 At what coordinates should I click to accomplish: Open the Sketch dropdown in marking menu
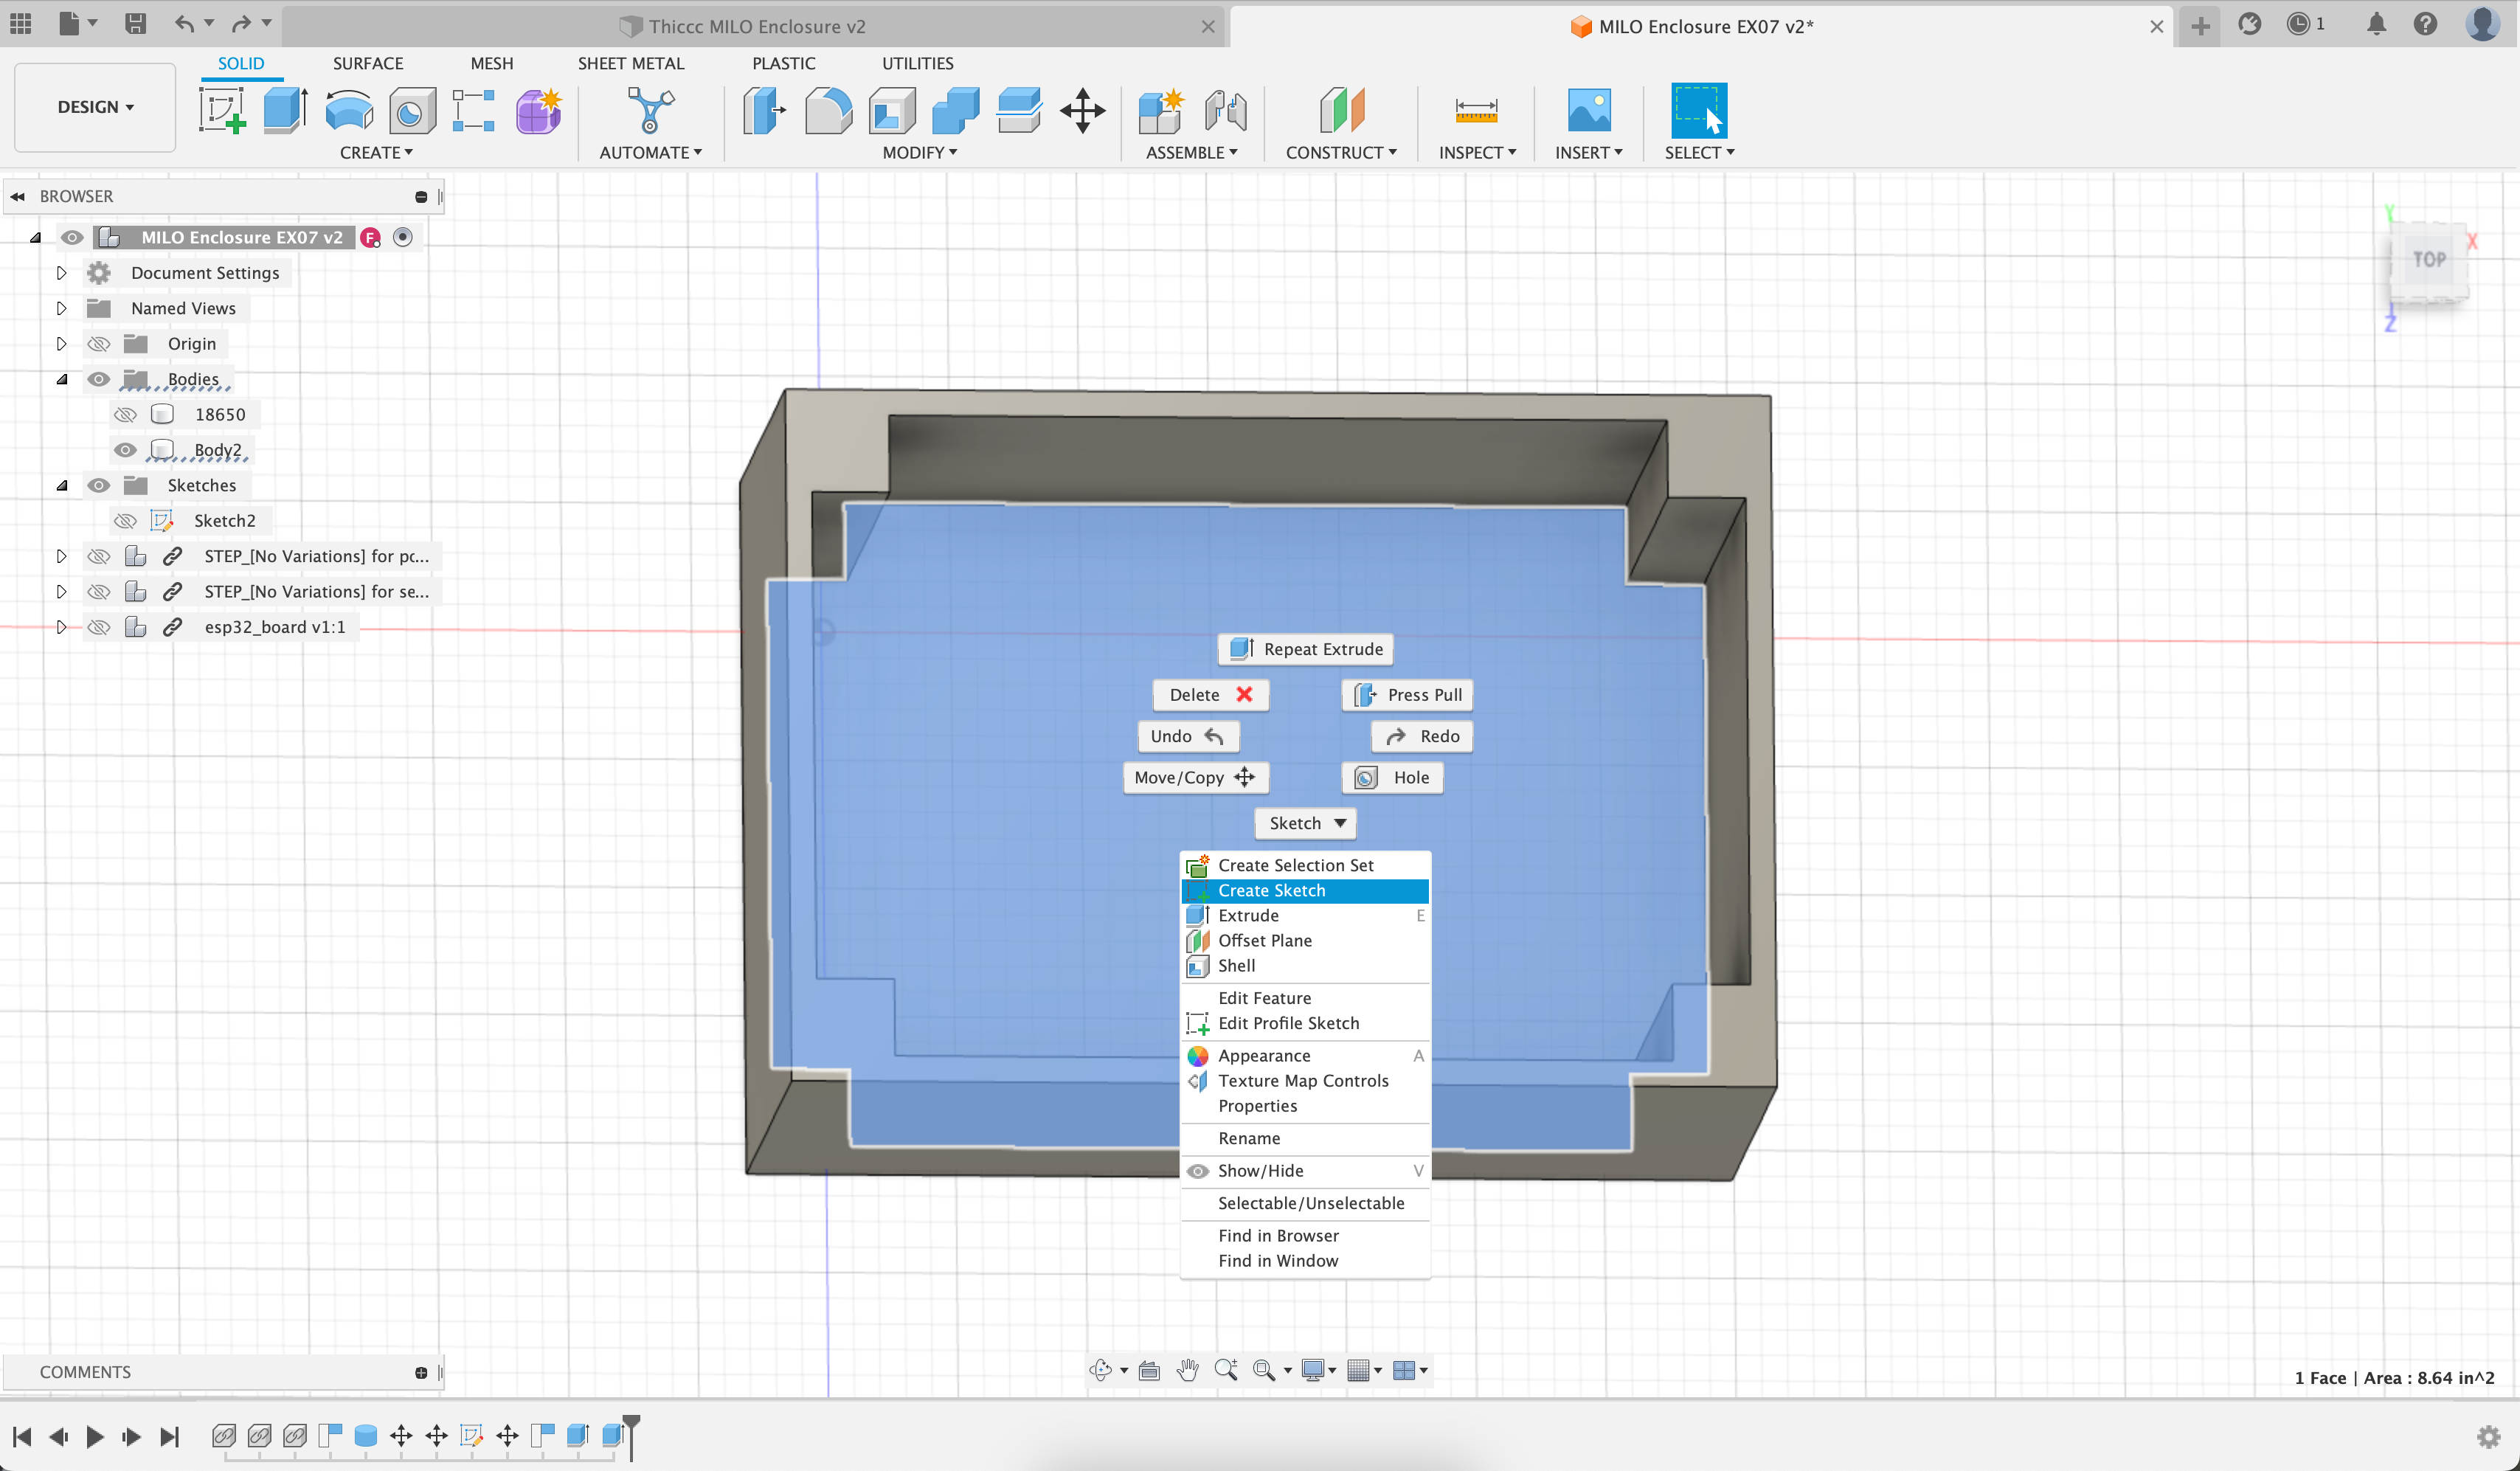click(1305, 823)
